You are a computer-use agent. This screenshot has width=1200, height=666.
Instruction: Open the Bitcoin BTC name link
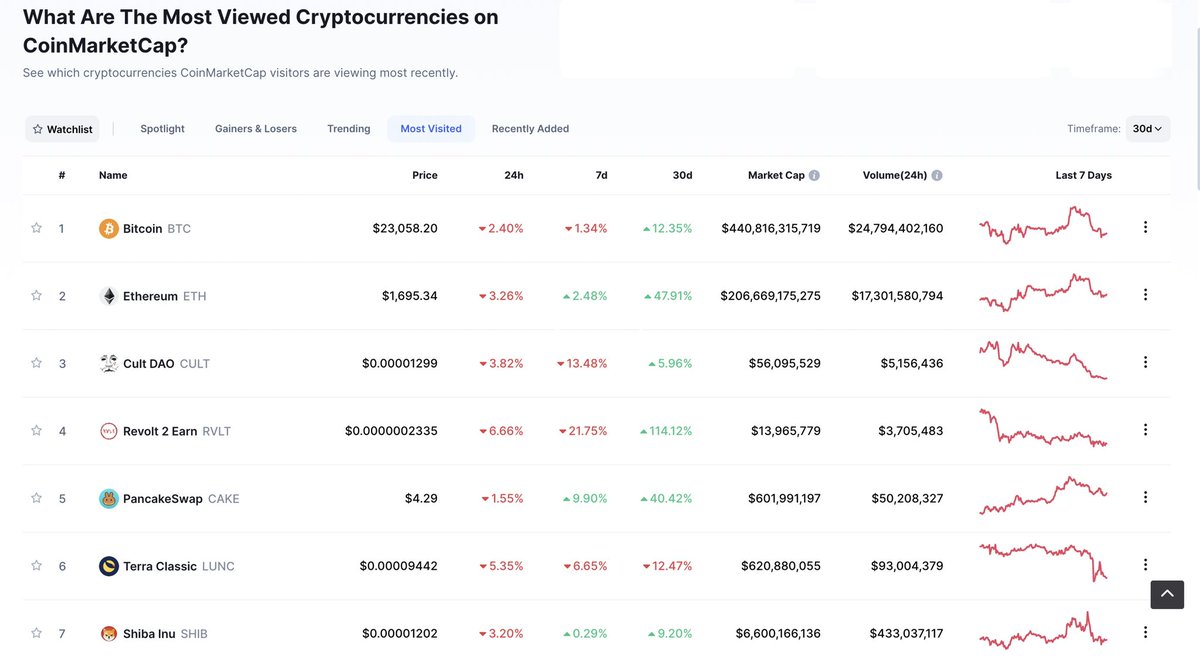click(157, 229)
